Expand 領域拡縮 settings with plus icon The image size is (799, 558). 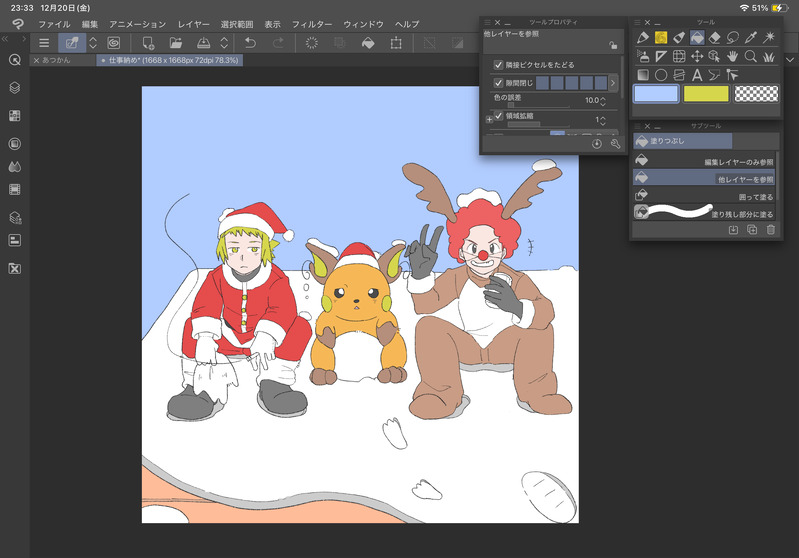pos(489,120)
